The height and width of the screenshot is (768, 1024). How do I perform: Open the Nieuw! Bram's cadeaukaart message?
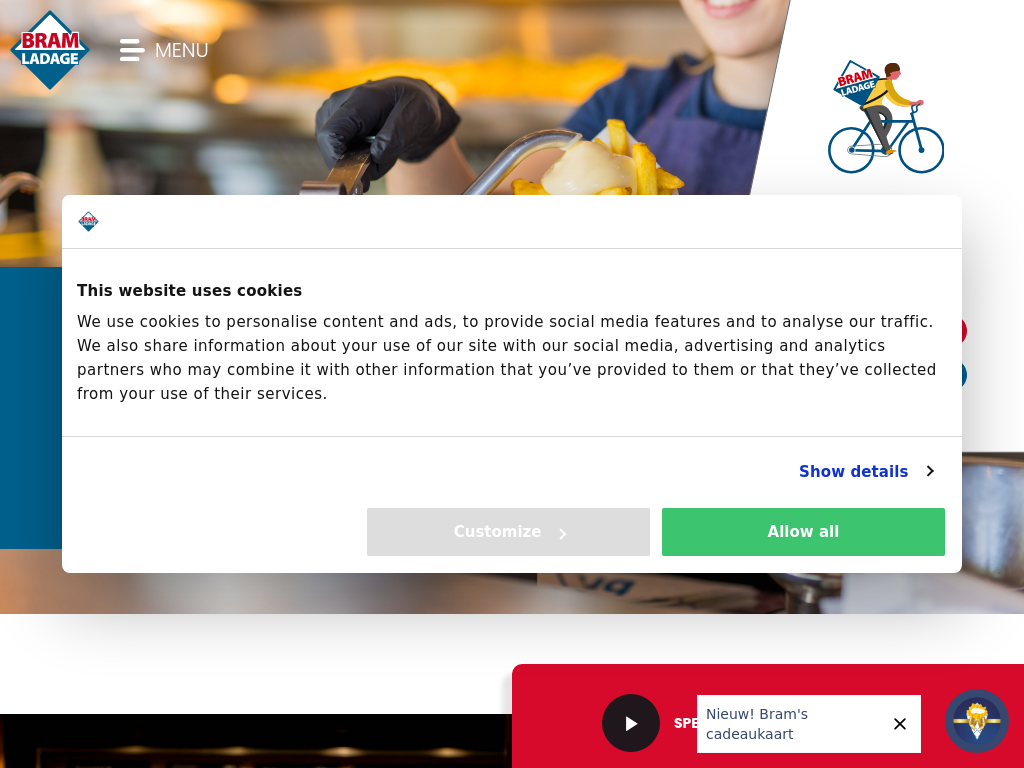pyautogui.click(x=757, y=724)
